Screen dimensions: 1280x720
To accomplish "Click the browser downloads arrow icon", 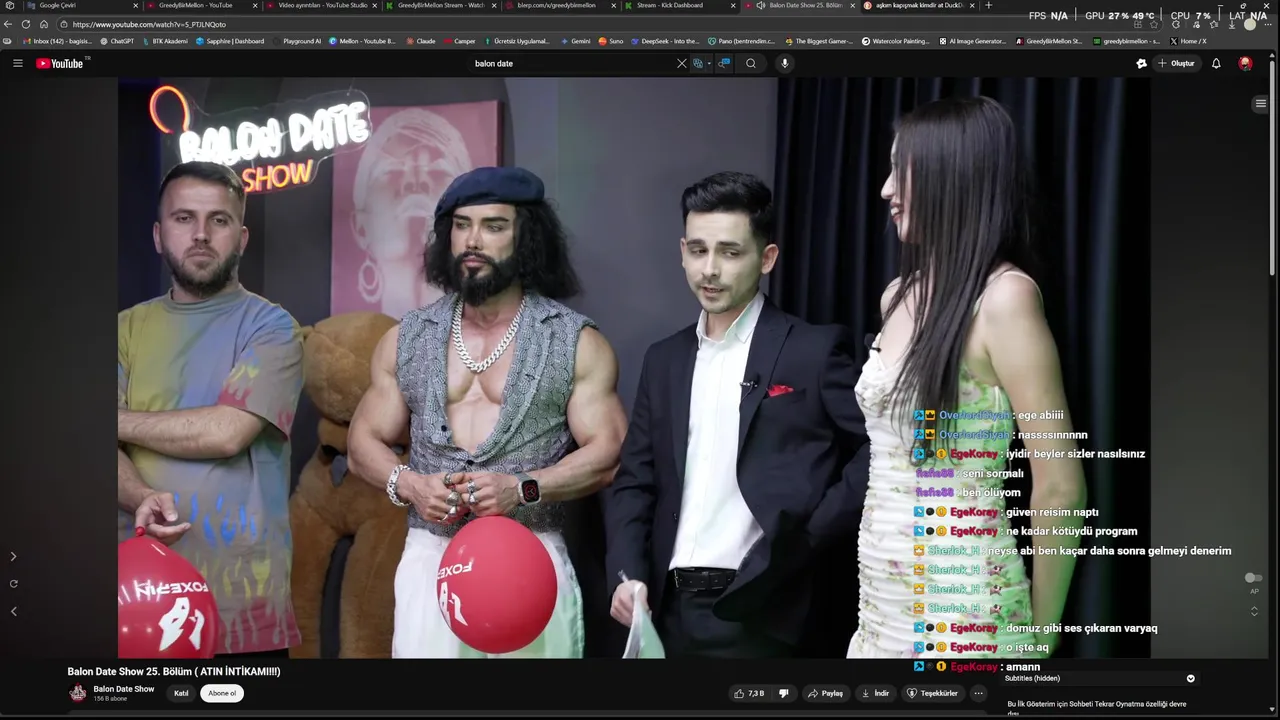I will tap(1232, 24).
